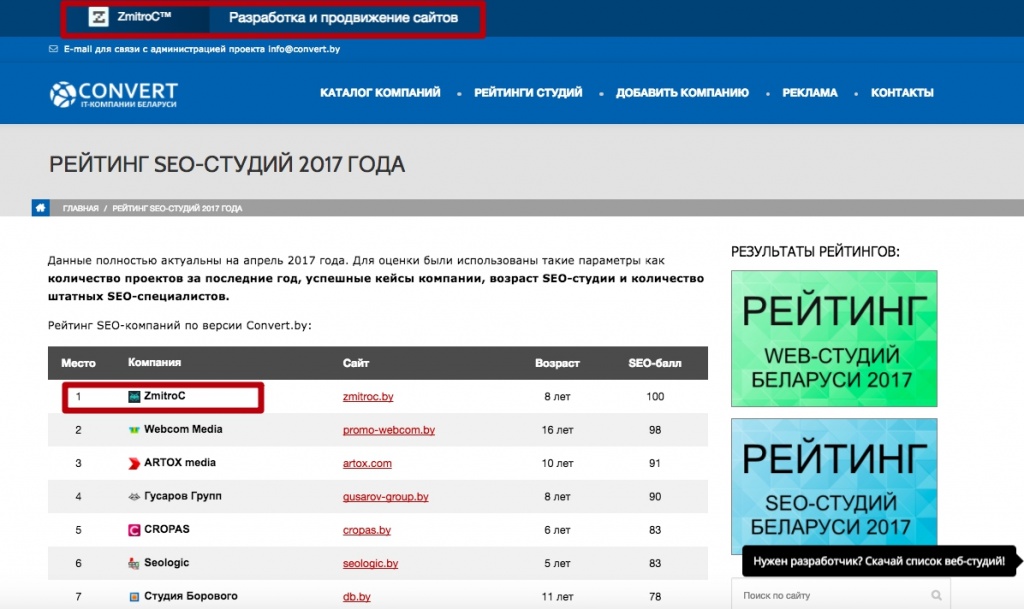1024x609 pixels.
Task: Open the db.by link
Action: click(x=357, y=596)
